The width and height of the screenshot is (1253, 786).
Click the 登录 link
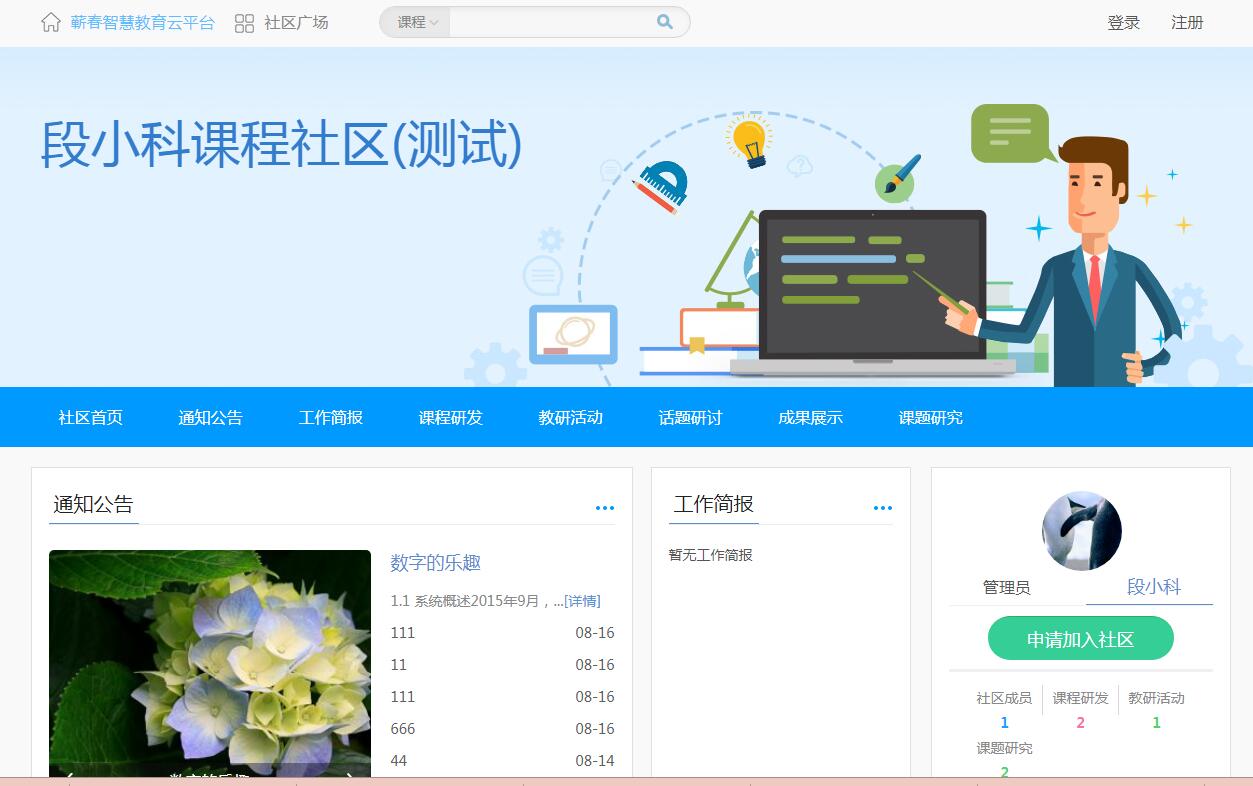click(1123, 23)
